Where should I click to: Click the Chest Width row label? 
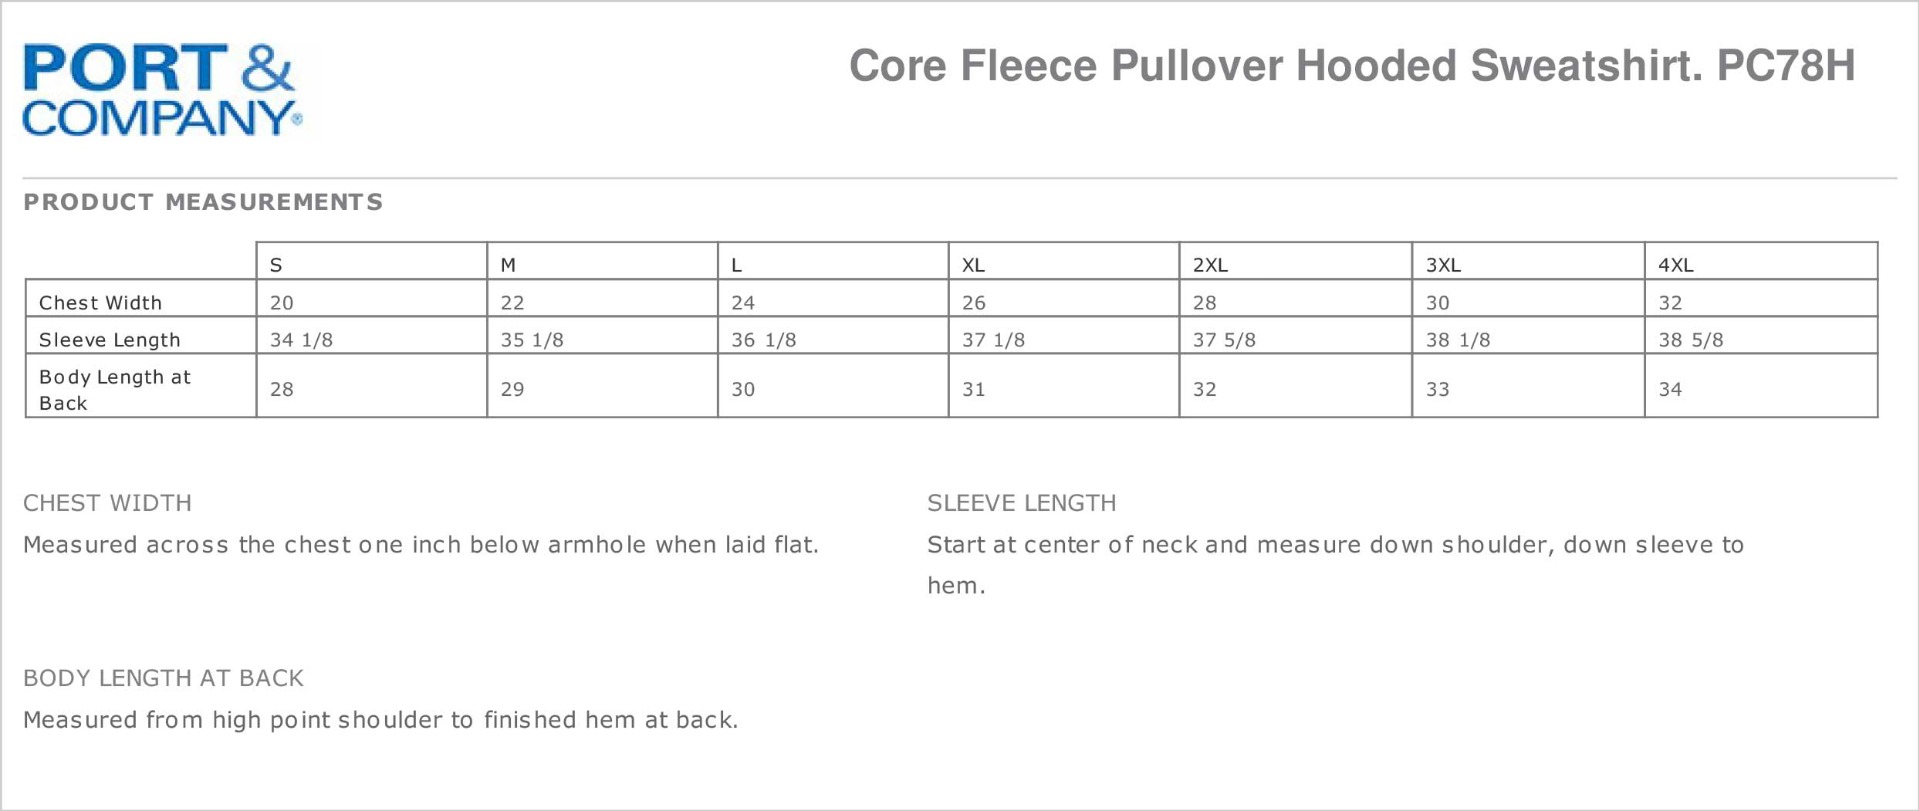[x=100, y=302]
